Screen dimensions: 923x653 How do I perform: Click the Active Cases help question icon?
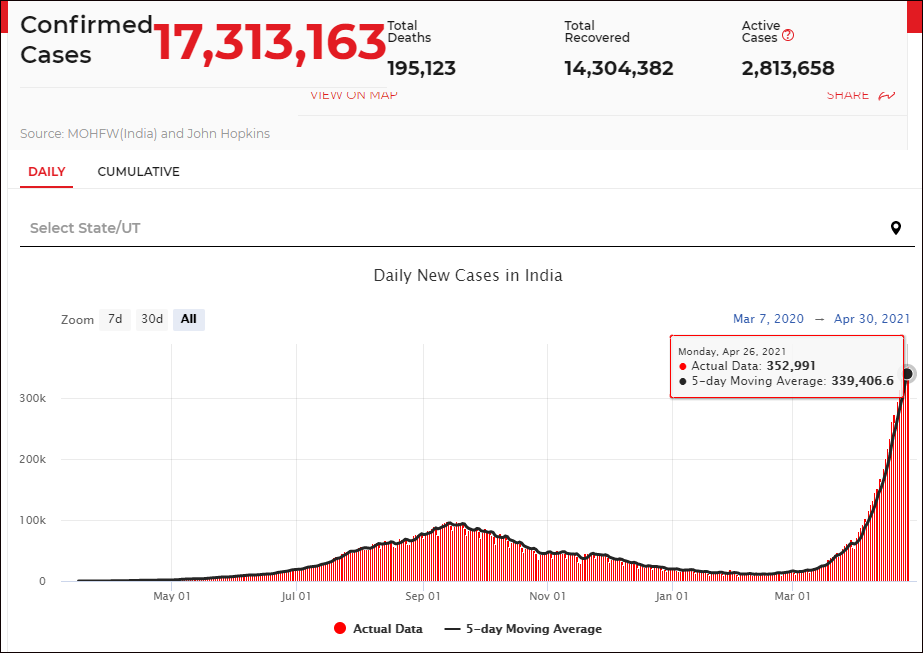click(788, 35)
